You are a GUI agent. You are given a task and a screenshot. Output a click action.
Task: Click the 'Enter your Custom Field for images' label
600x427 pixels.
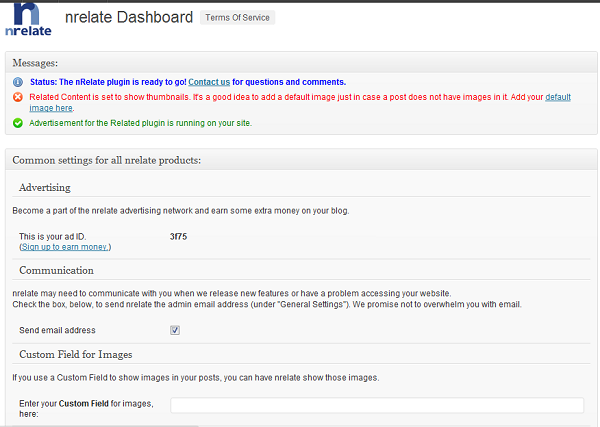(x=86, y=409)
